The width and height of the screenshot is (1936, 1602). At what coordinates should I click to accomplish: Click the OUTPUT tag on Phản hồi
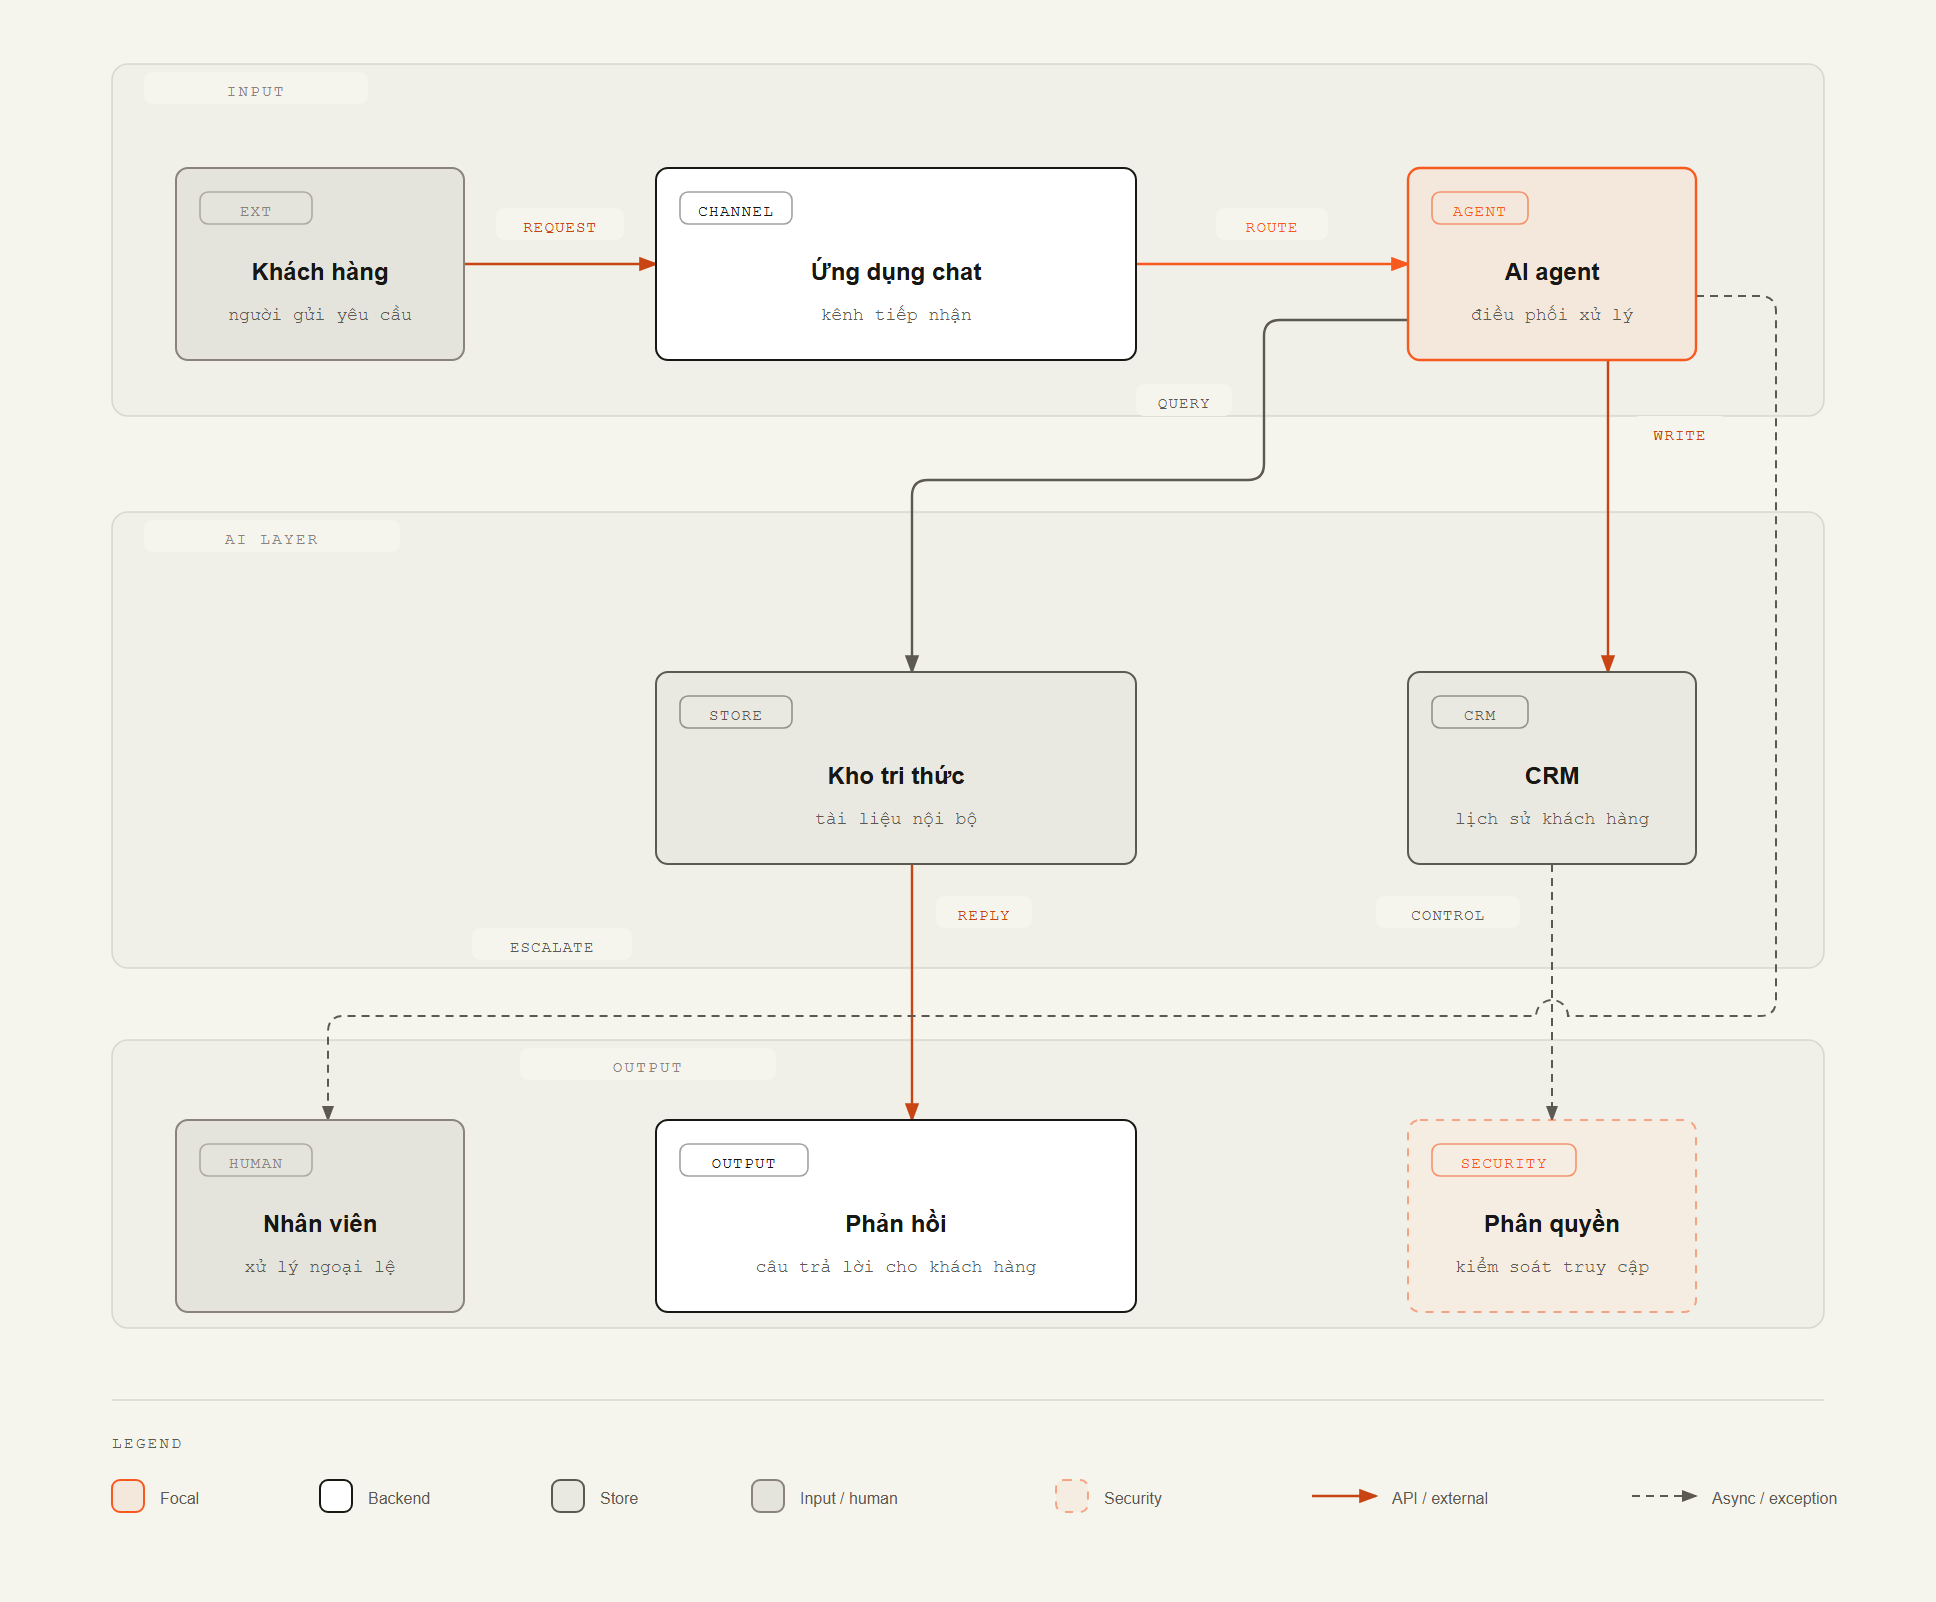click(x=744, y=1161)
